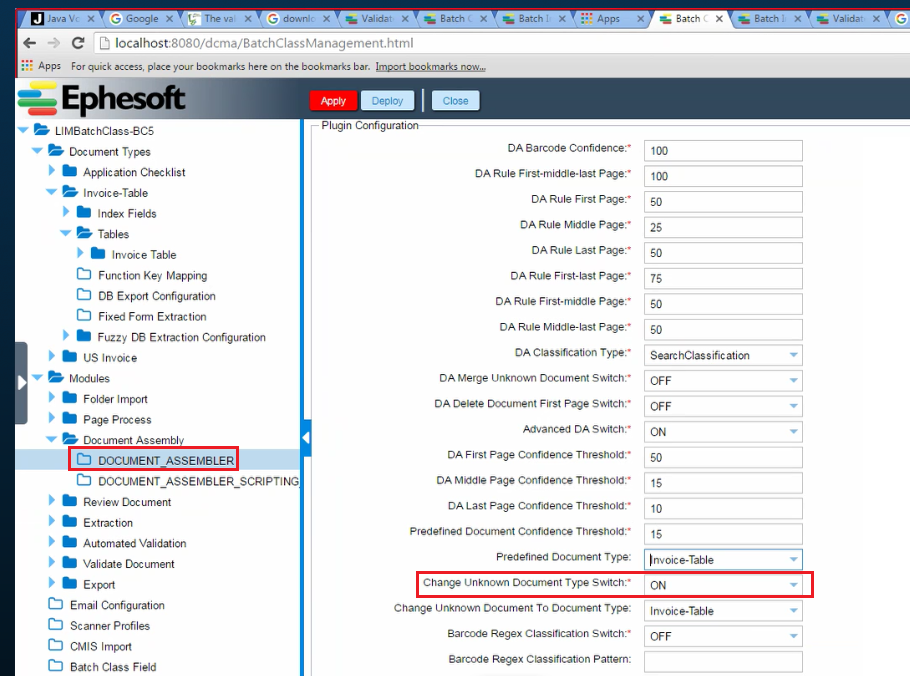The image size is (910, 676).
Task: Open DA Merge Unknown Document Switch dropdown
Action: pos(793,380)
